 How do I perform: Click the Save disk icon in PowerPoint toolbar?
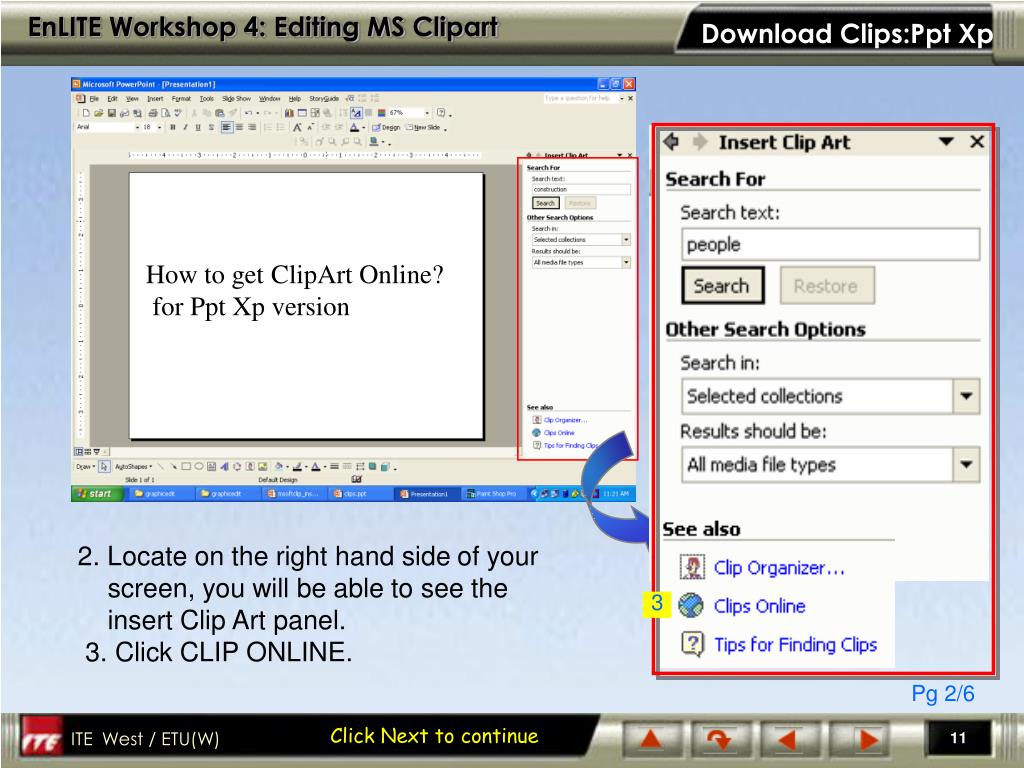click(112, 113)
